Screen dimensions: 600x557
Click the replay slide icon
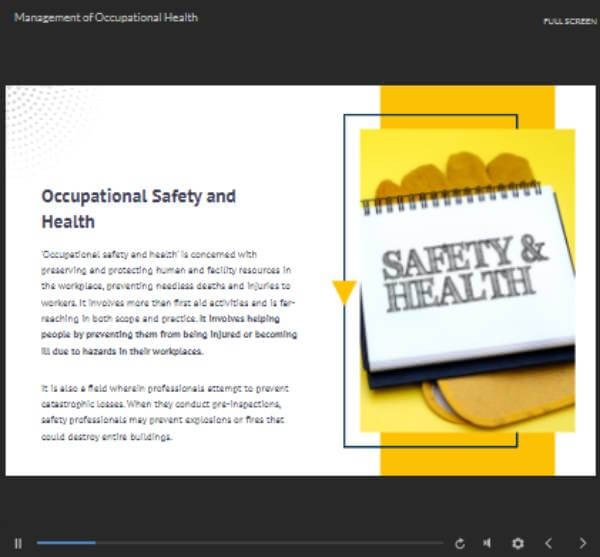[x=459, y=543]
